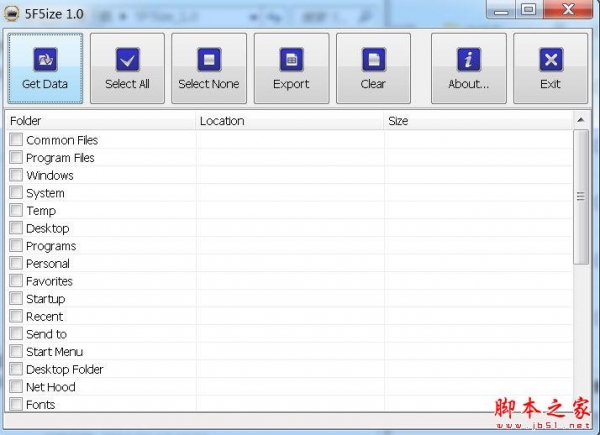Check the Personal checkbox

16,263
